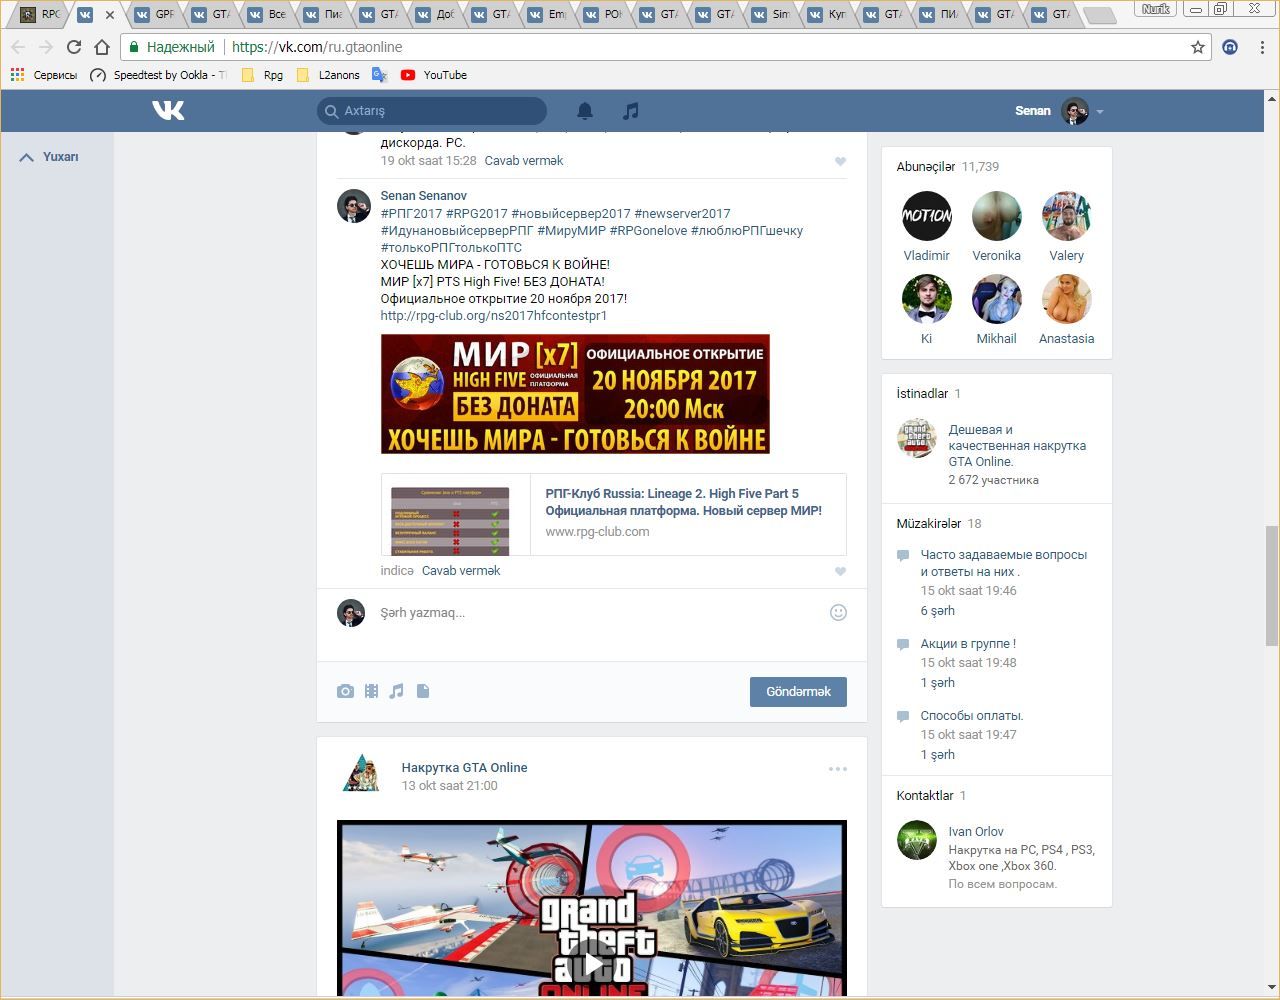
Task: Open Vladimir's MOTION avatar
Action: point(927,216)
